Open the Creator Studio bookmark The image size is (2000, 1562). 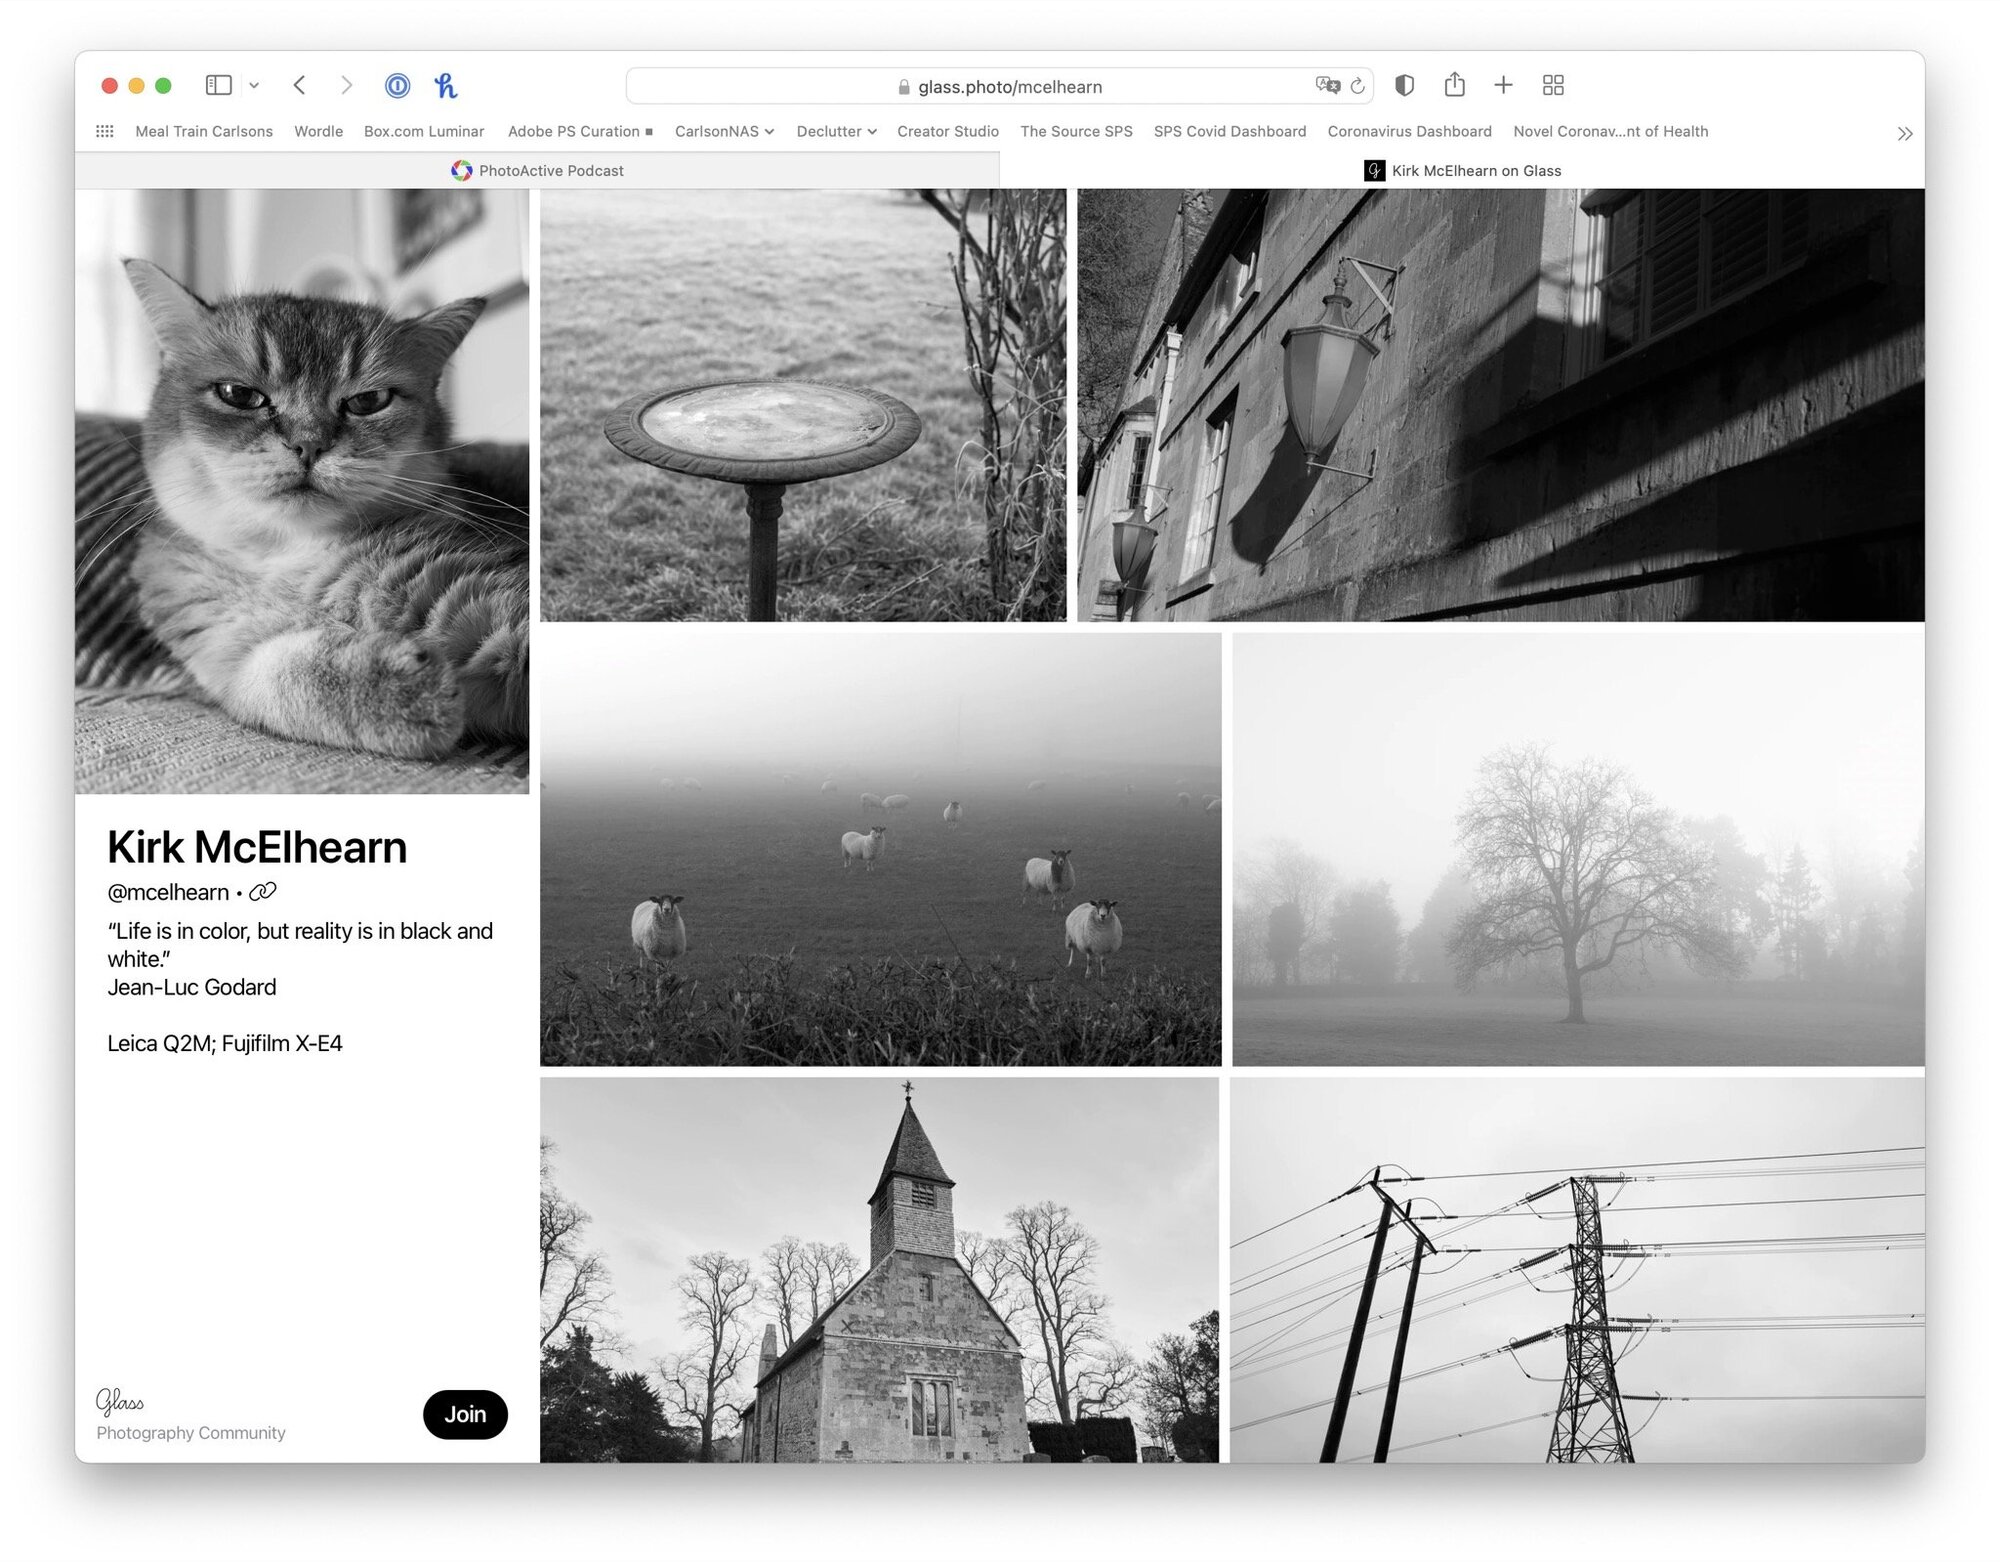tap(948, 131)
